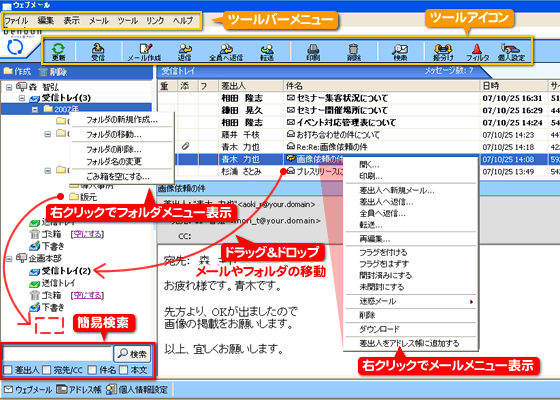Open アドレス帳 in bottom bar
The image size is (560, 400).
pyautogui.click(x=79, y=389)
